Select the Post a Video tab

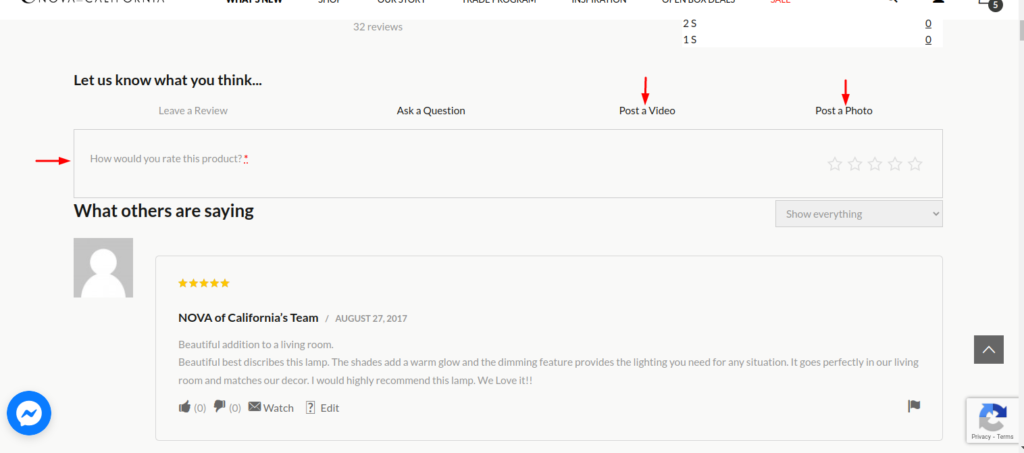646,110
